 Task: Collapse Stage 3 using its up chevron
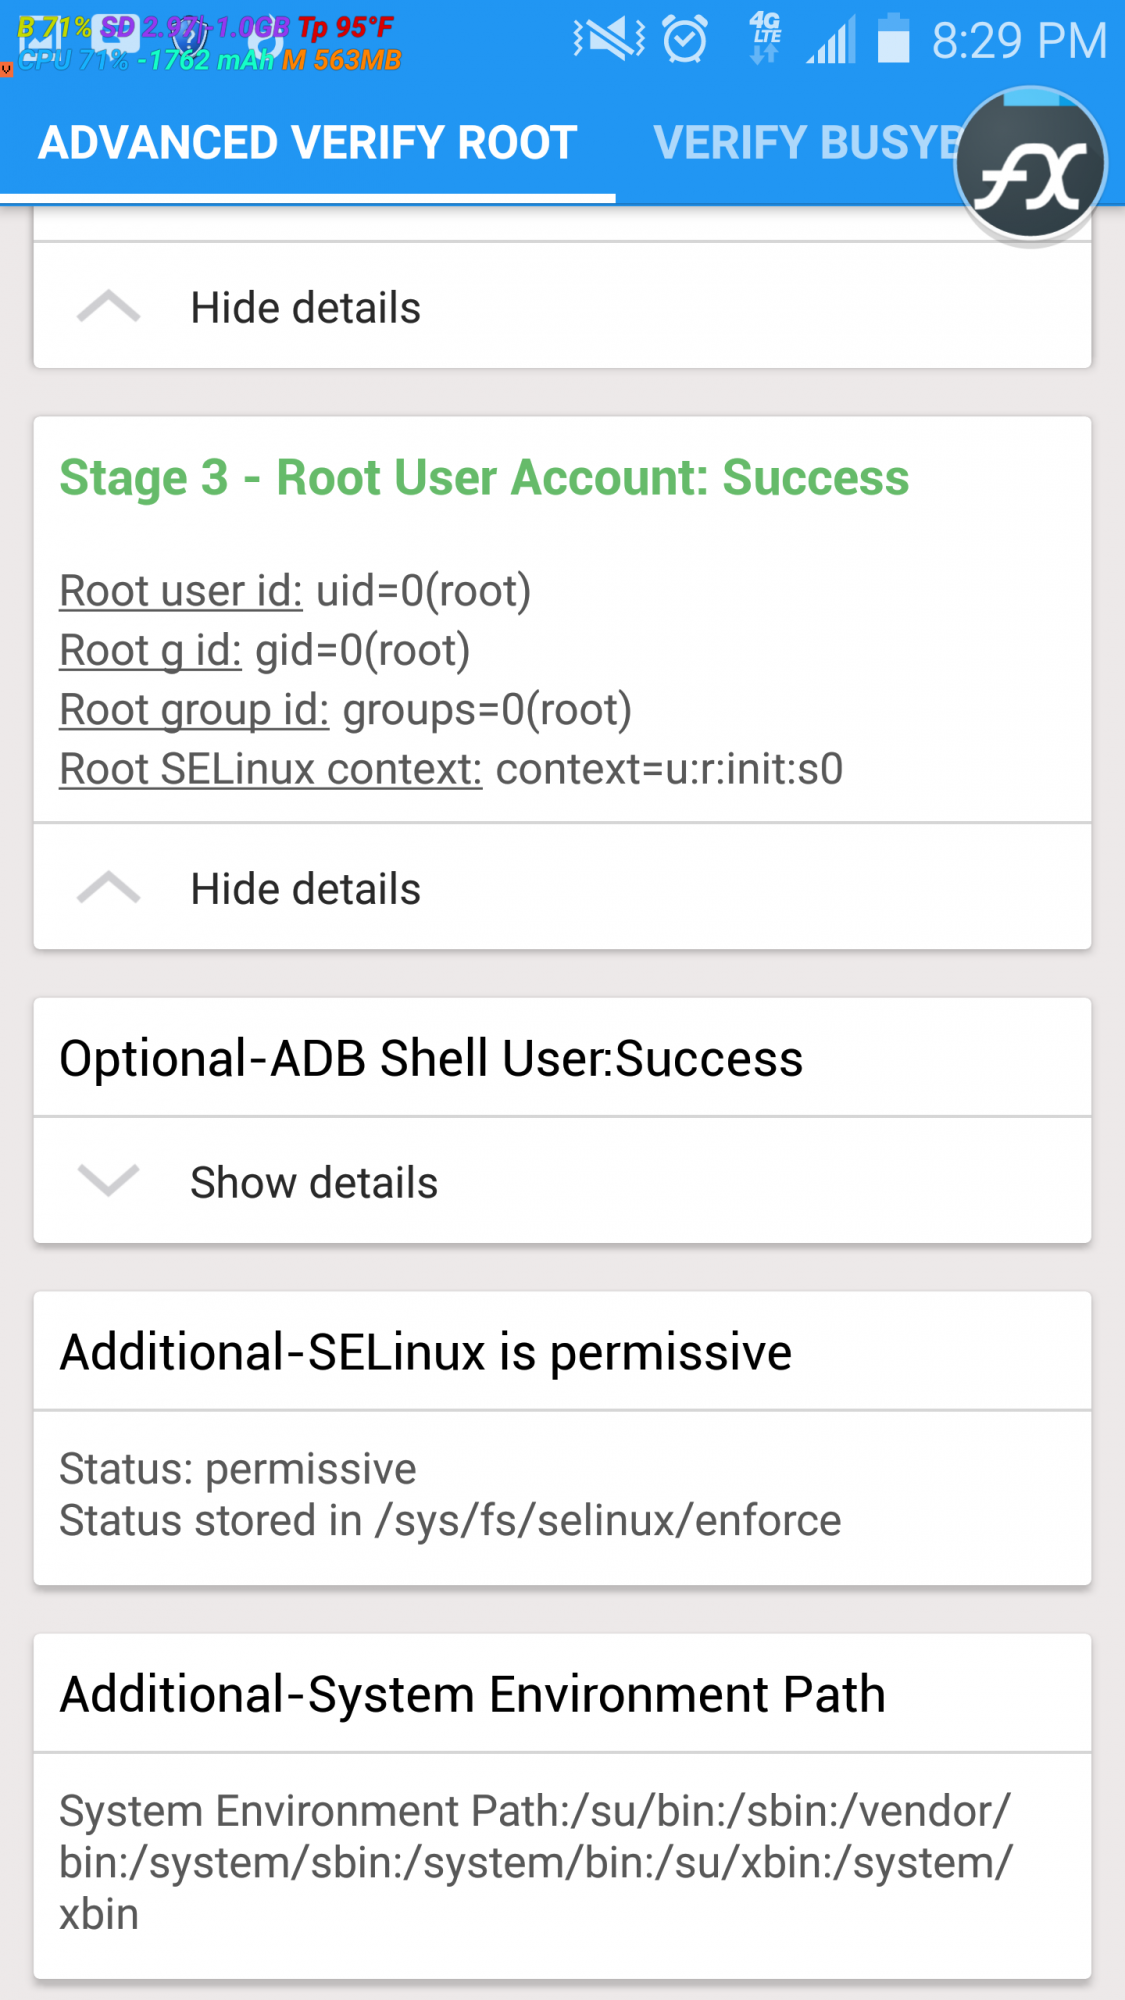click(x=108, y=888)
